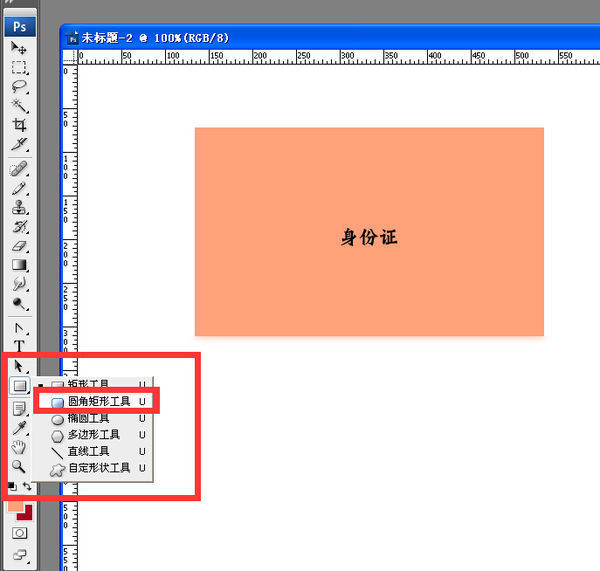Select the Hand tool
Viewport: 600px width, 571px height.
pos(19,447)
